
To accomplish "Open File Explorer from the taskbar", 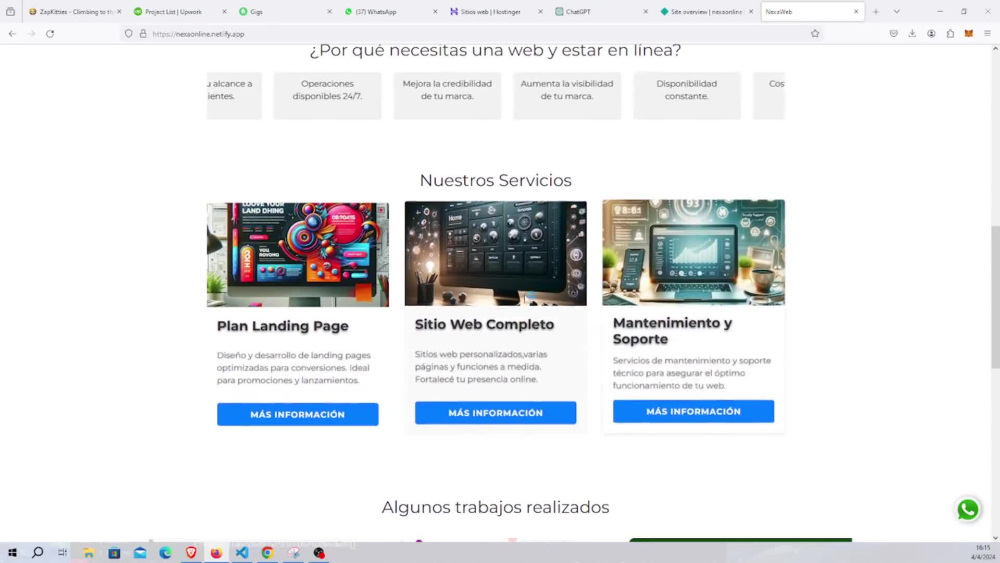I will [x=89, y=553].
